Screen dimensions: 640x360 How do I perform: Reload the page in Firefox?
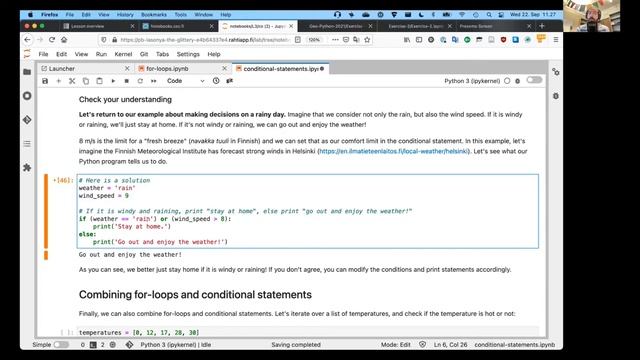coord(52,40)
